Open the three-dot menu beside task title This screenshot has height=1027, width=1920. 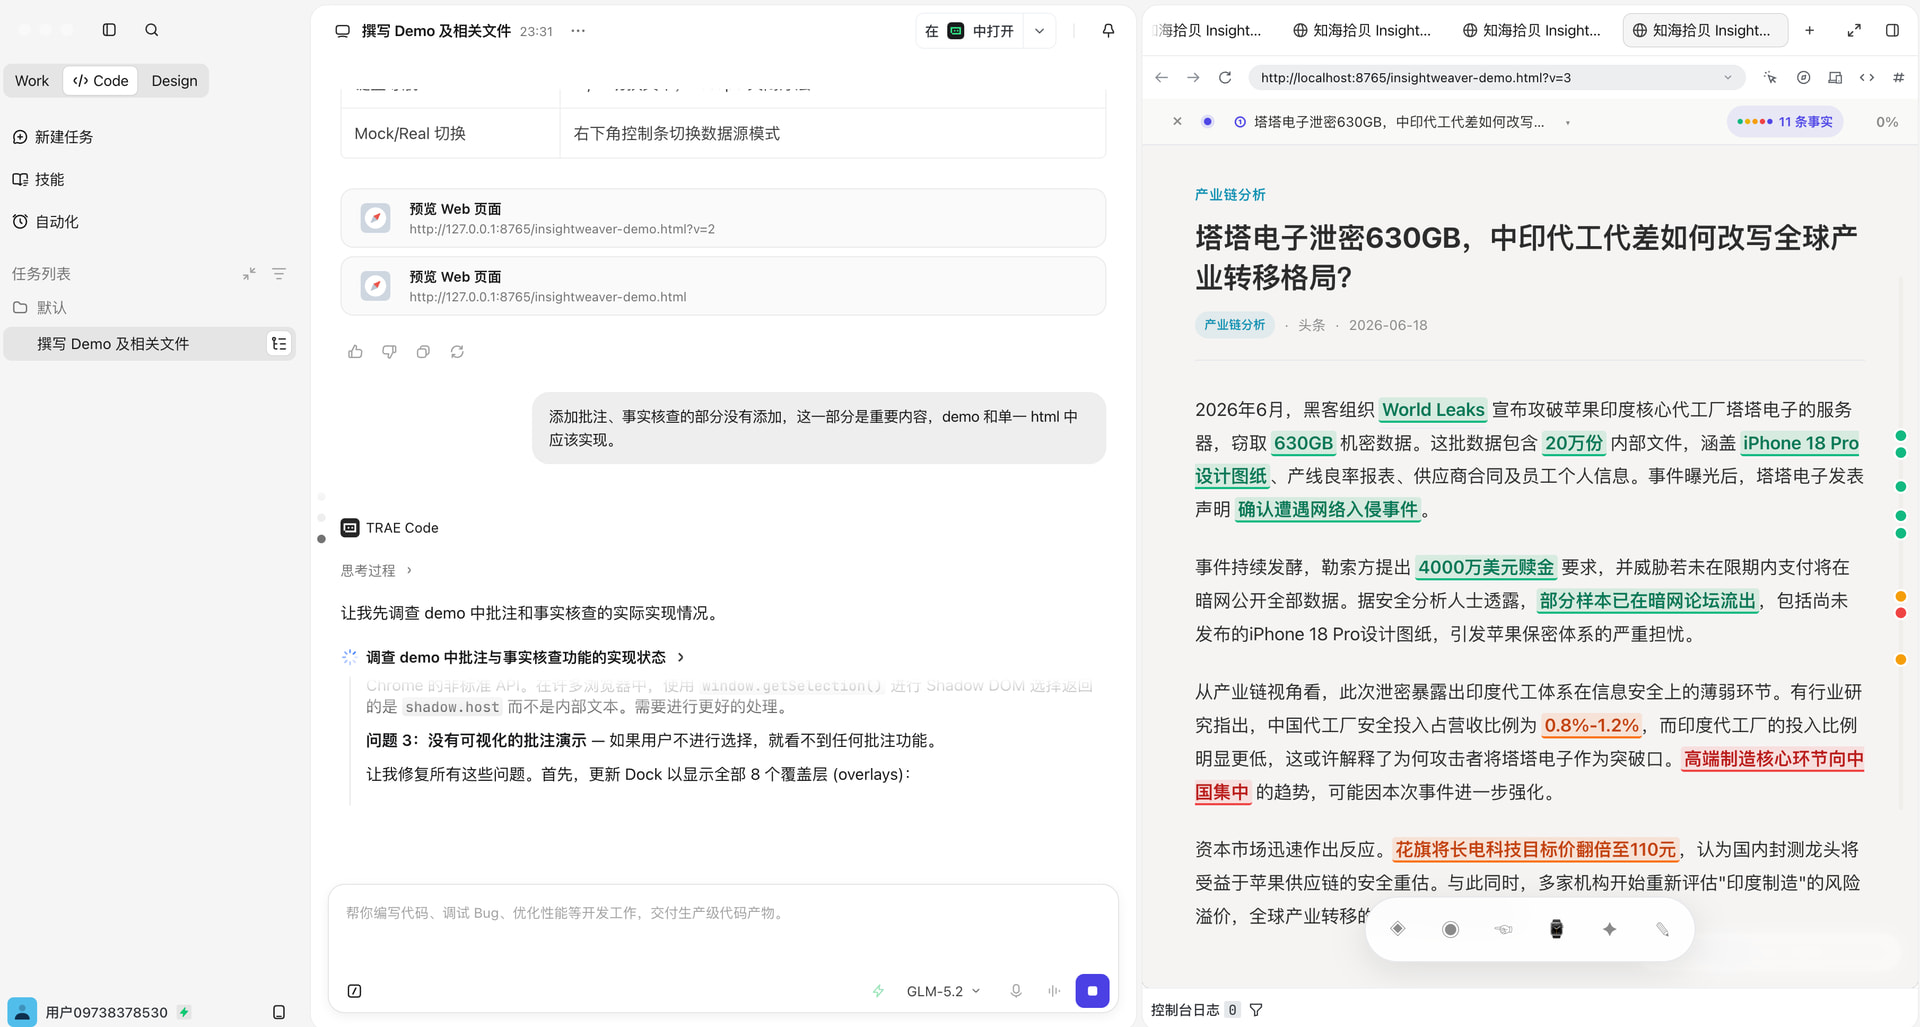[578, 31]
